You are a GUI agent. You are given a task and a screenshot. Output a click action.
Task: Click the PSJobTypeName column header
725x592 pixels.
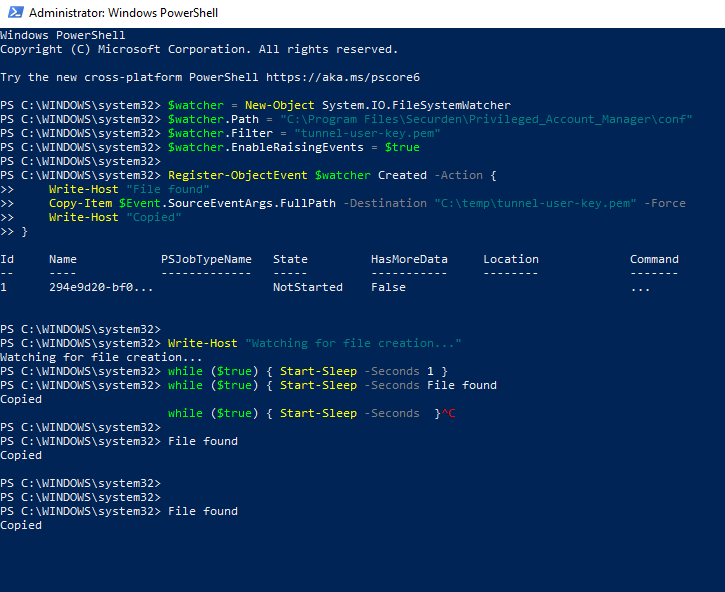point(206,259)
